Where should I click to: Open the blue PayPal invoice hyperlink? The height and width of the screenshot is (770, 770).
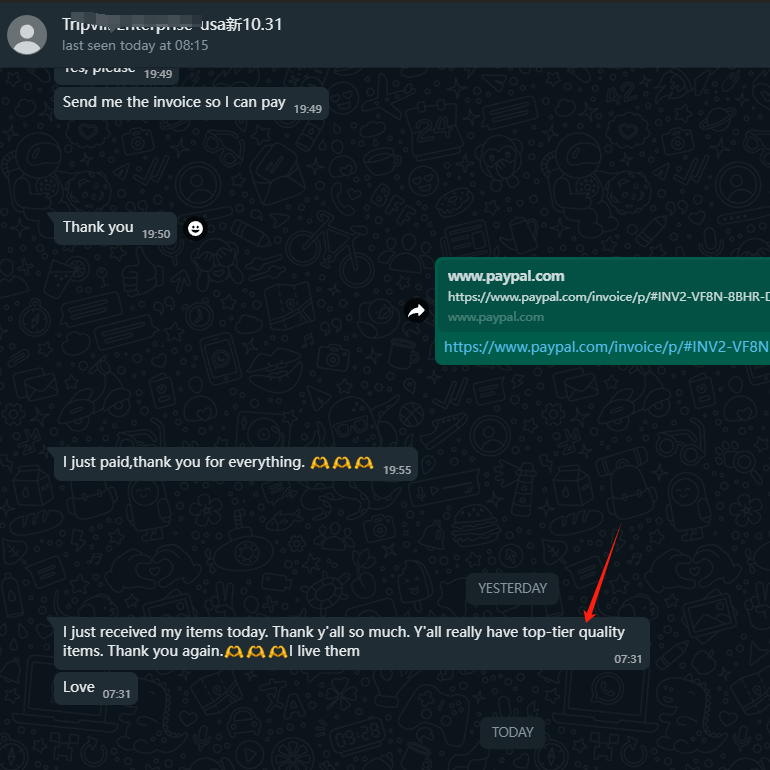(606, 347)
